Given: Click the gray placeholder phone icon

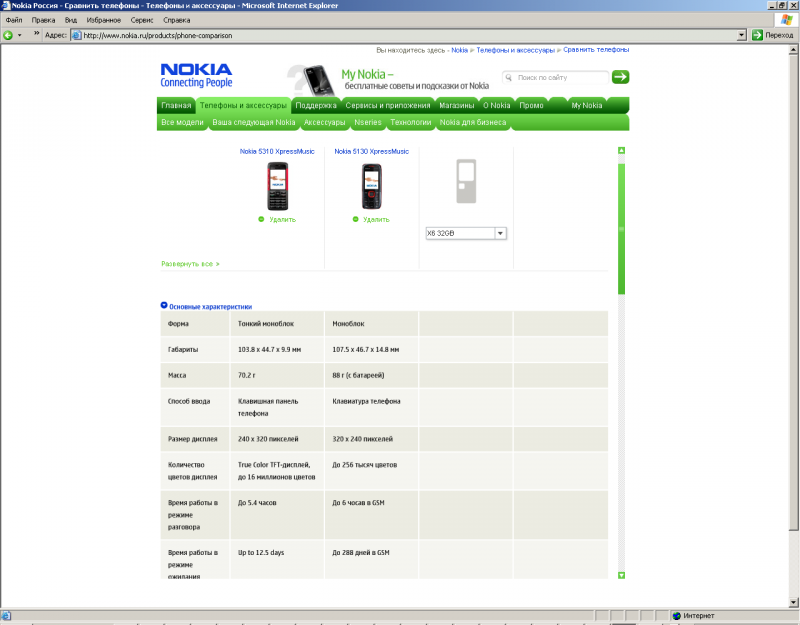Looking at the screenshot, I should point(466,185).
